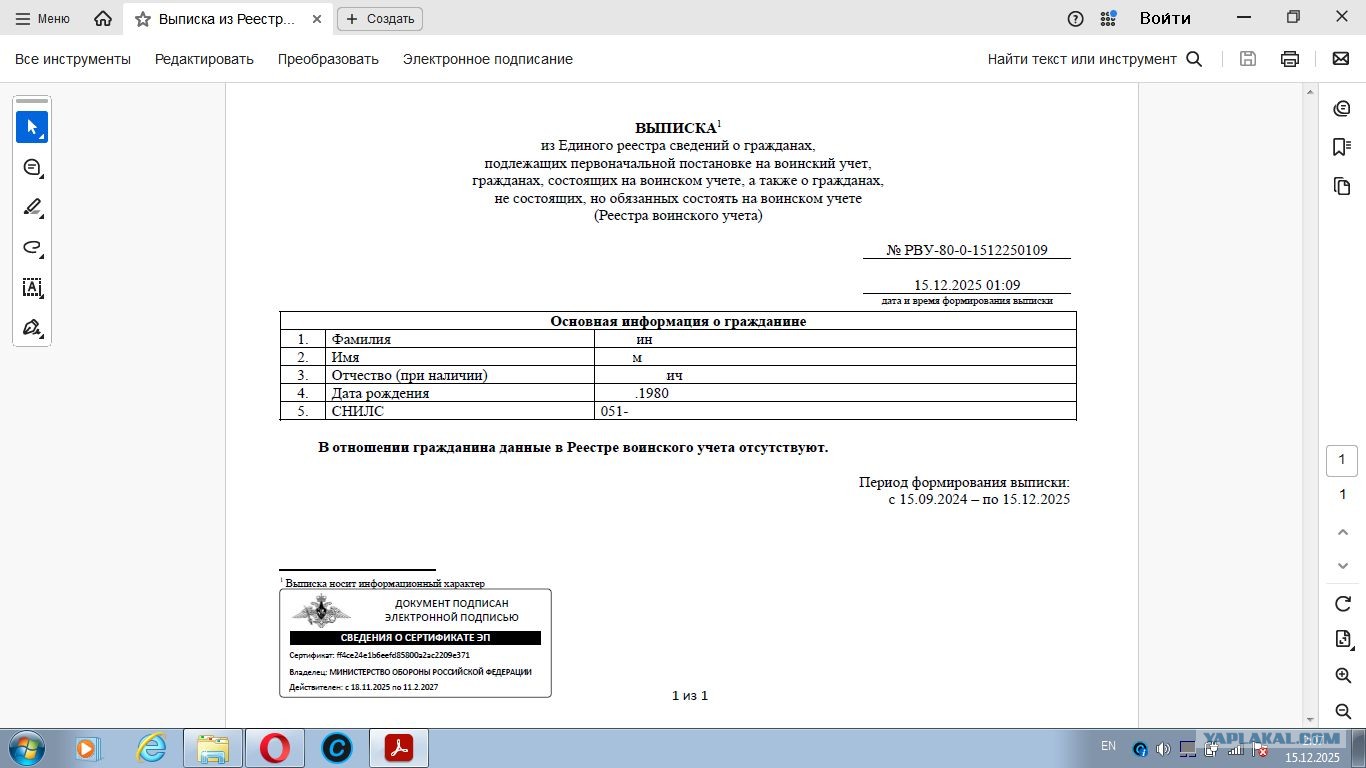Viewport: 1366px width, 768px height.
Task: Open the AI assistant panel icon
Action: (x=1342, y=108)
